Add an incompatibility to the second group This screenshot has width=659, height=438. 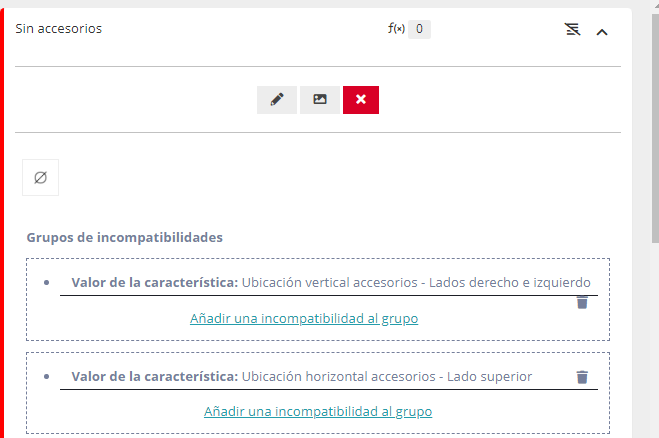tap(318, 411)
